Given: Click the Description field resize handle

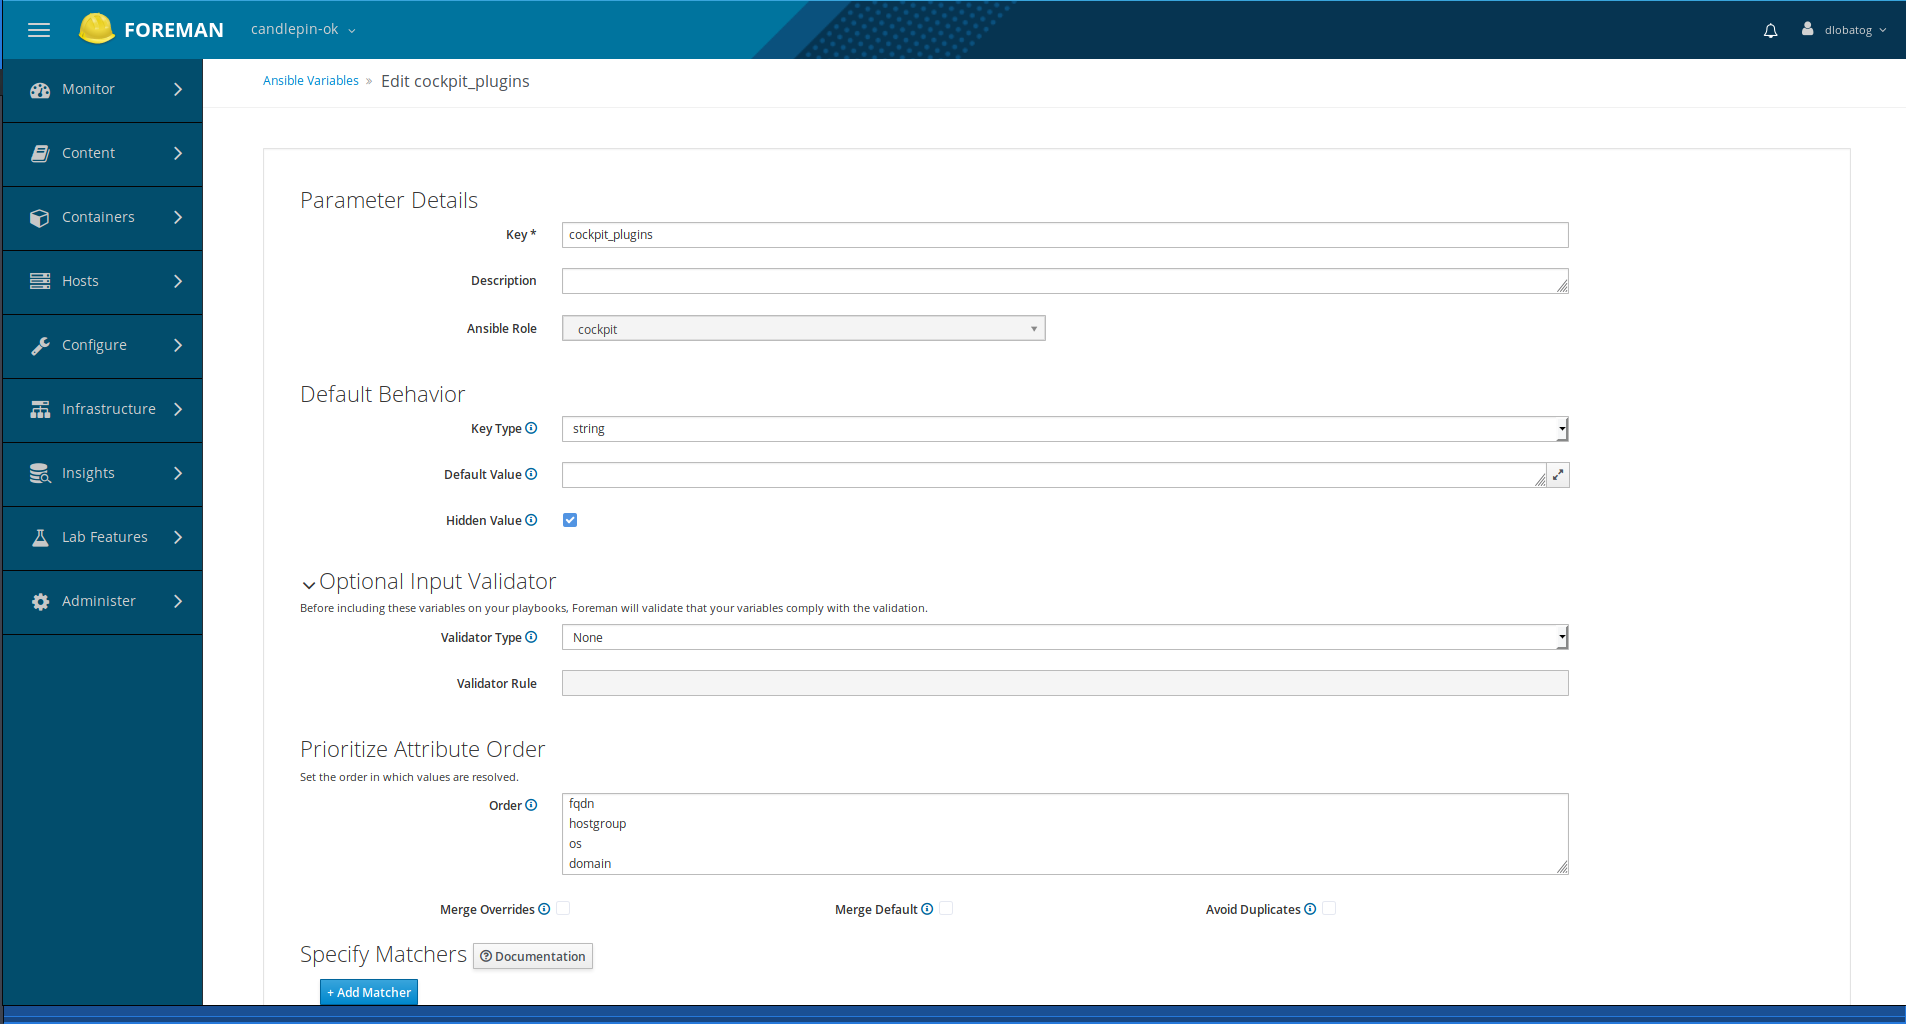Looking at the screenshot, I should pos(1562,287).
